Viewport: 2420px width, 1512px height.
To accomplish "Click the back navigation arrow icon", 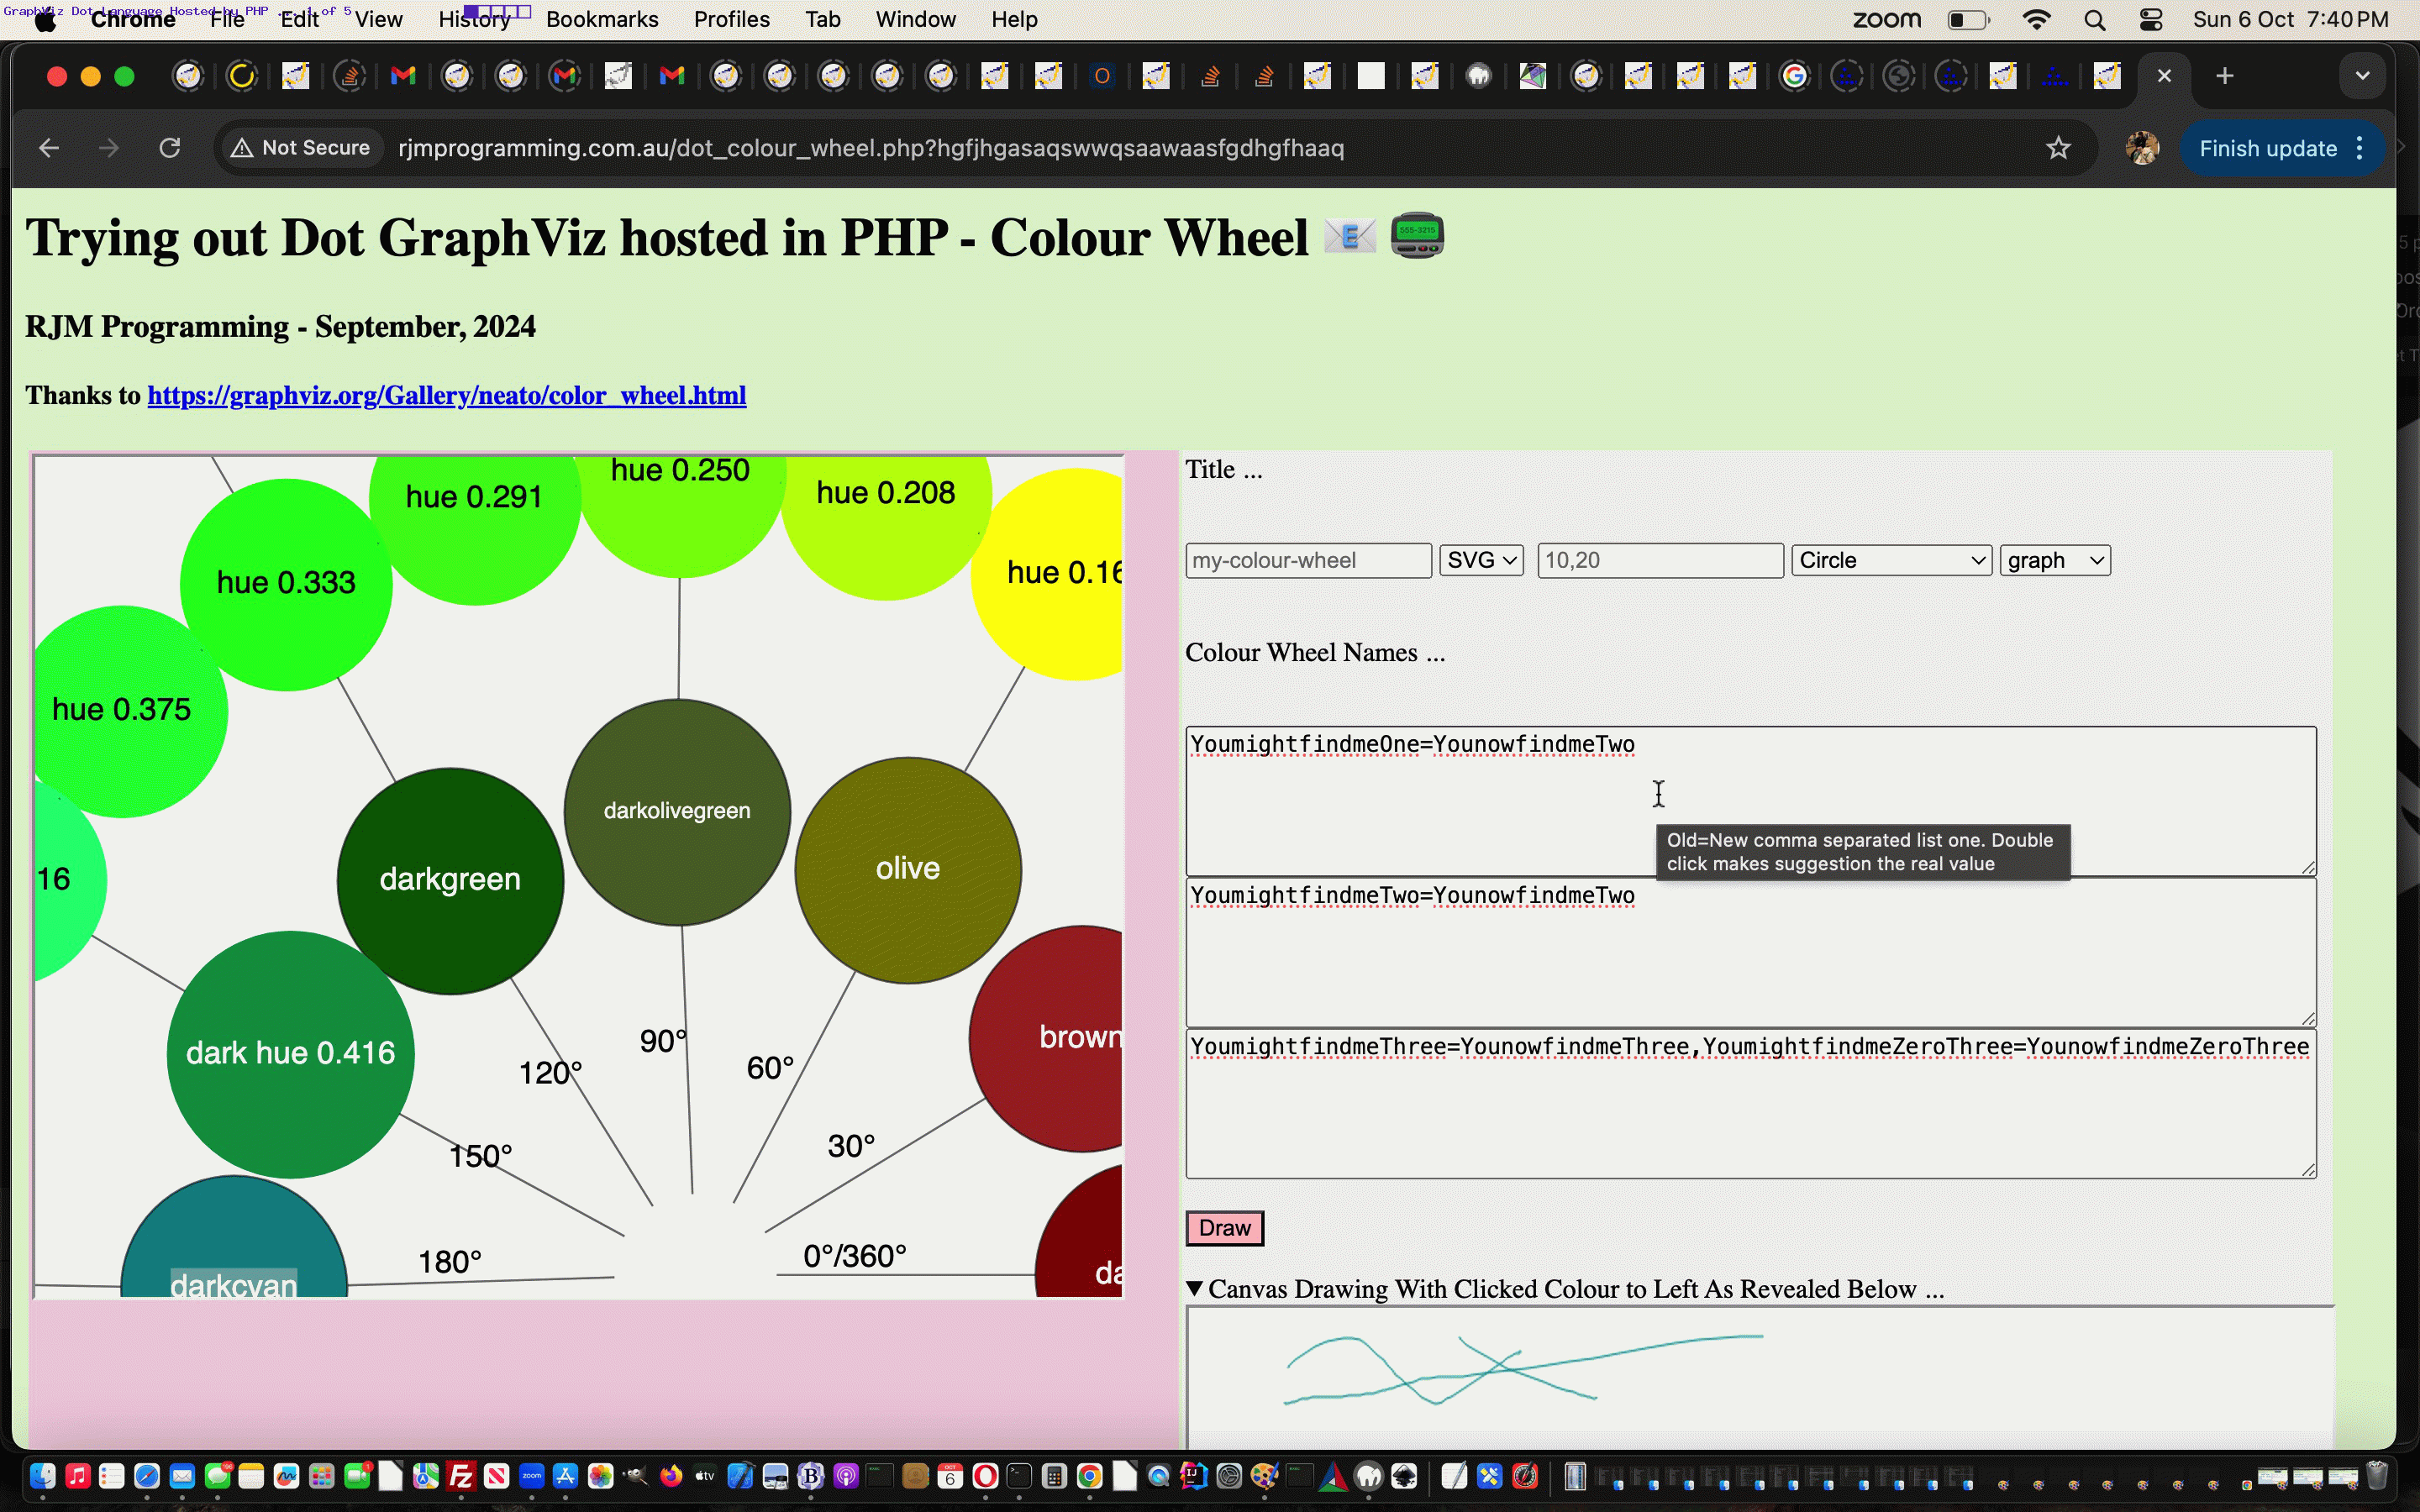I will tap(47, 148).
